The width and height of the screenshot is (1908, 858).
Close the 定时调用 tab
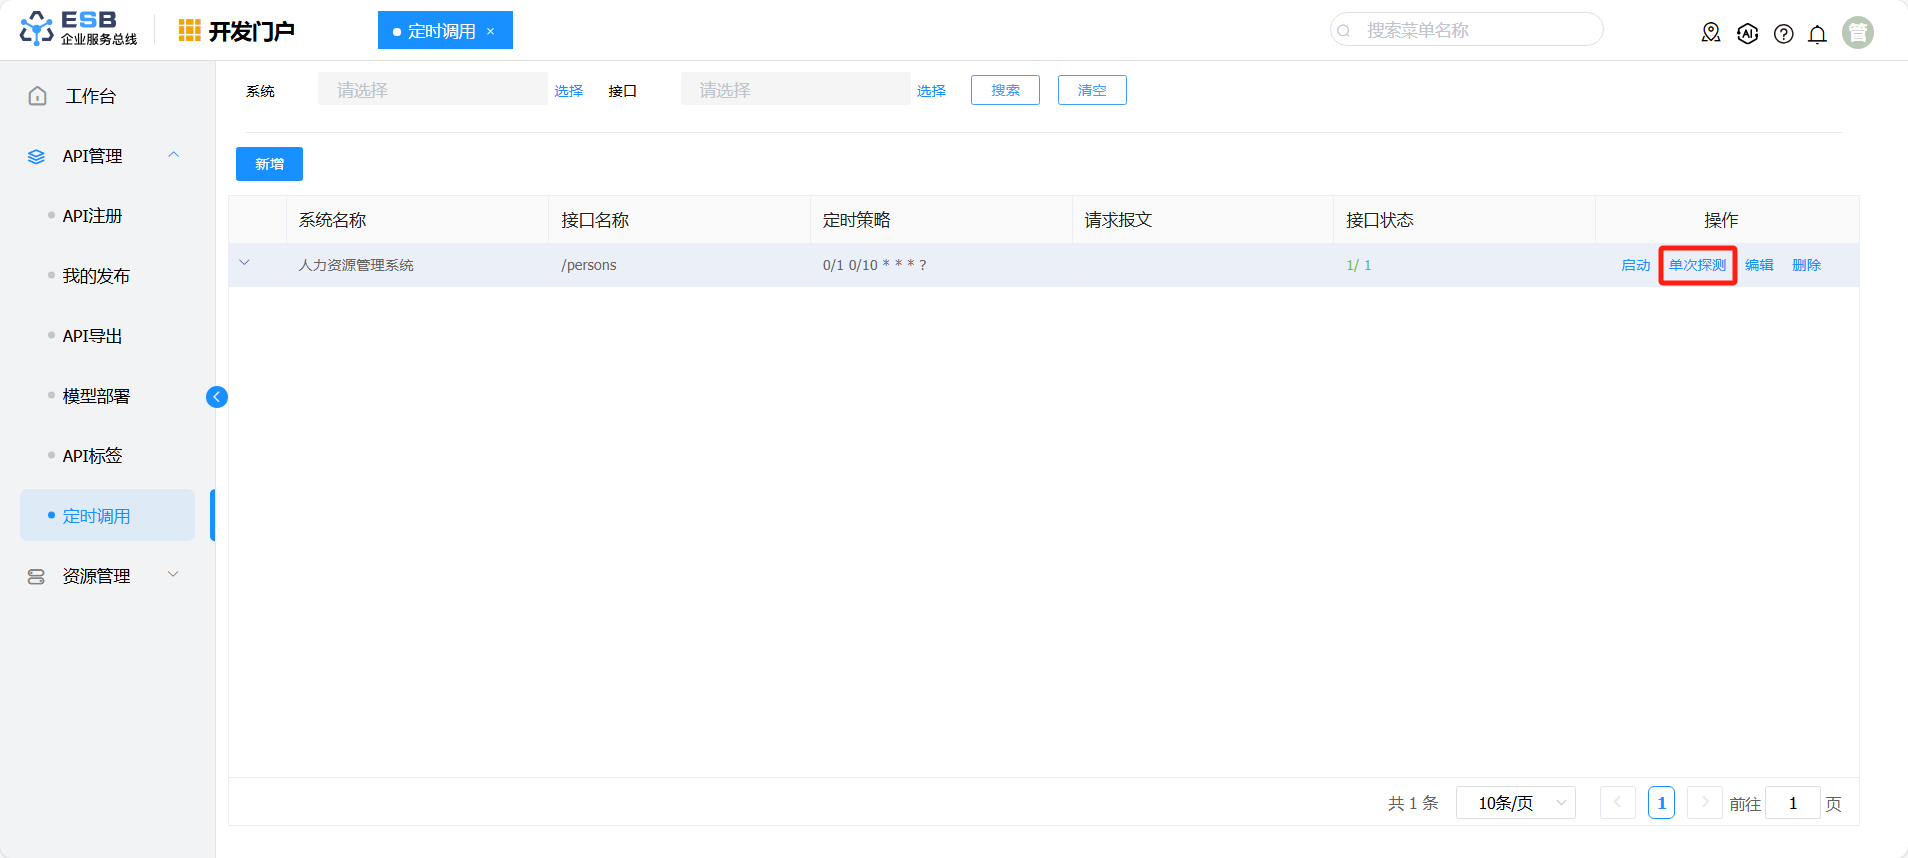(x=491, y=31)
